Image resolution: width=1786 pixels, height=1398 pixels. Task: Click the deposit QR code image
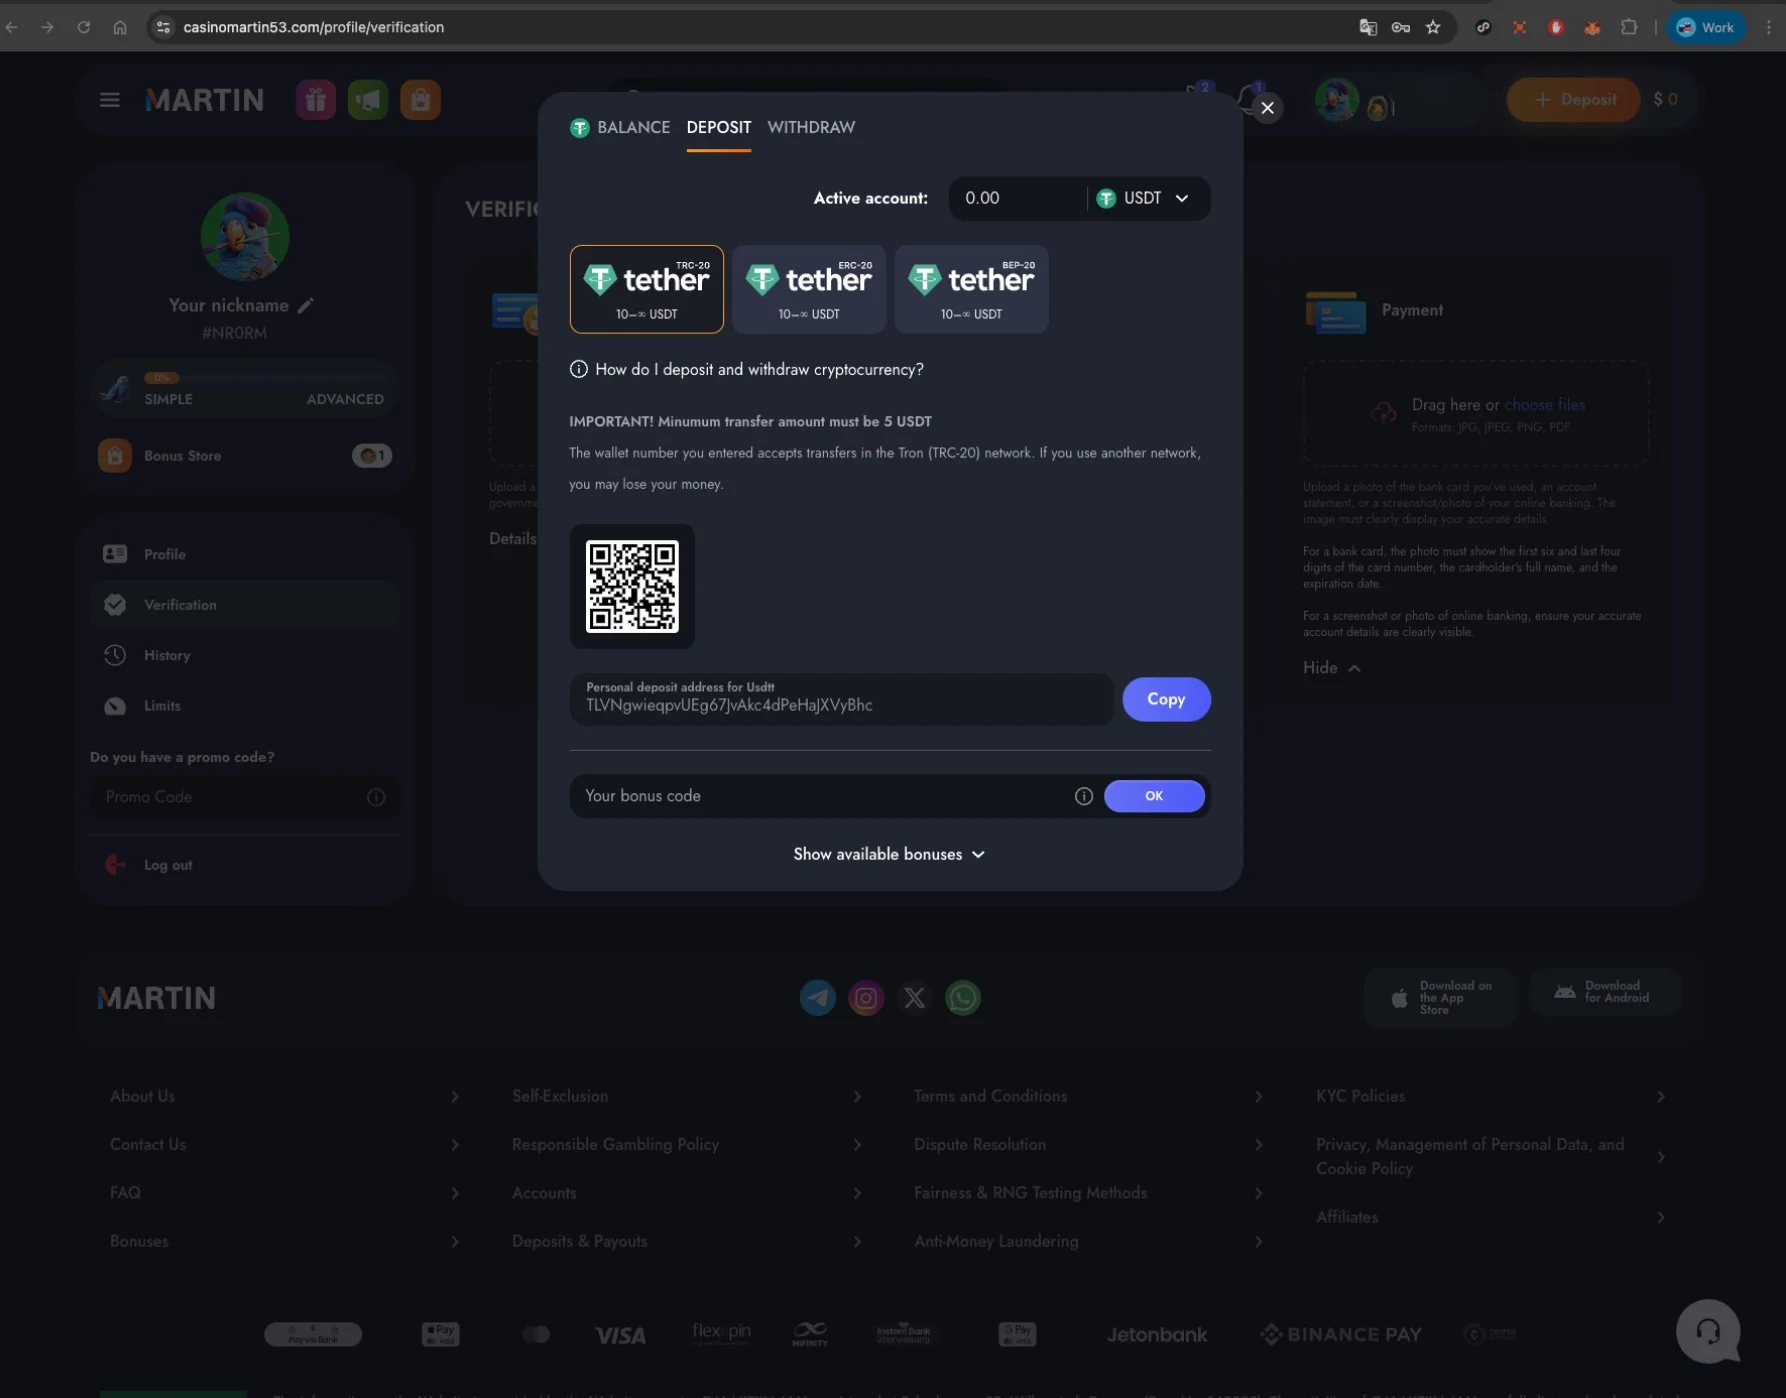coord(632,586)
